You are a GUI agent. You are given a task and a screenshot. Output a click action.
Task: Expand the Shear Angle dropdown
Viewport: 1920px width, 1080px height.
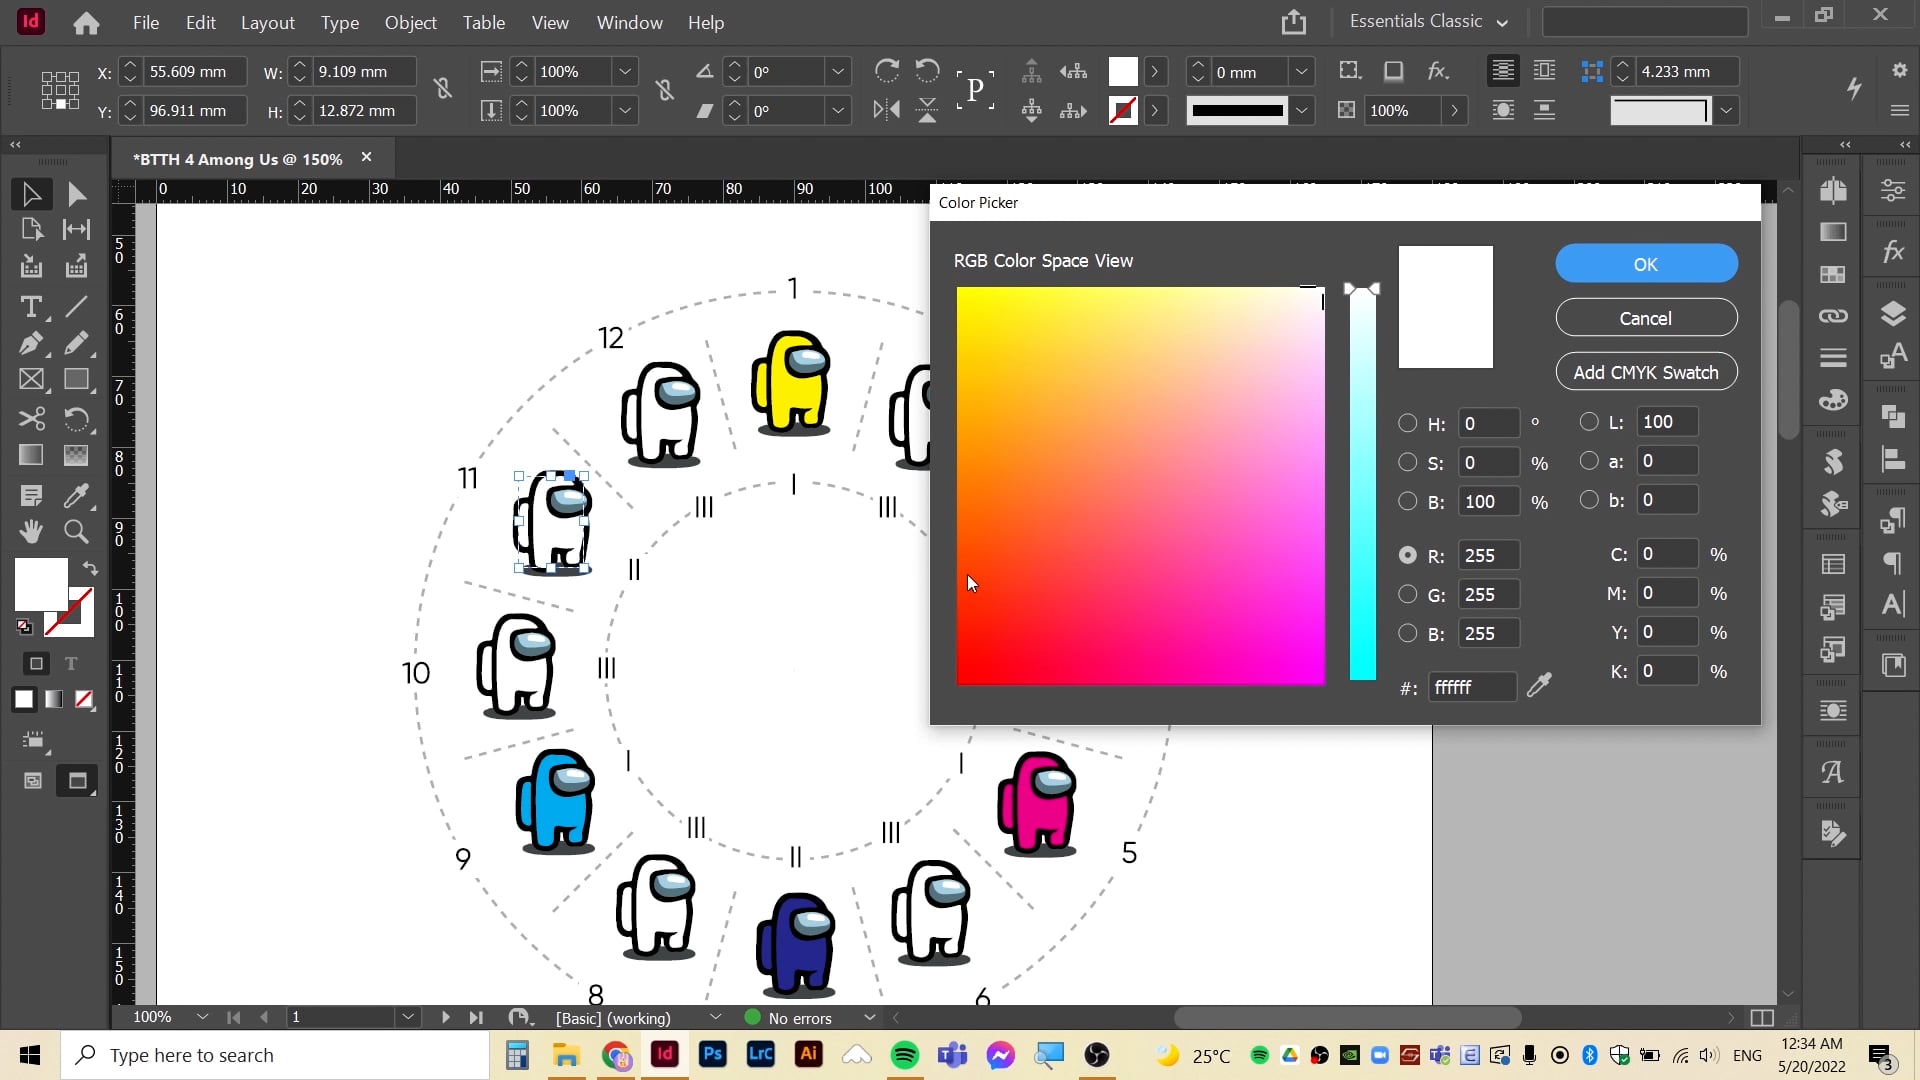click(838, 111)
